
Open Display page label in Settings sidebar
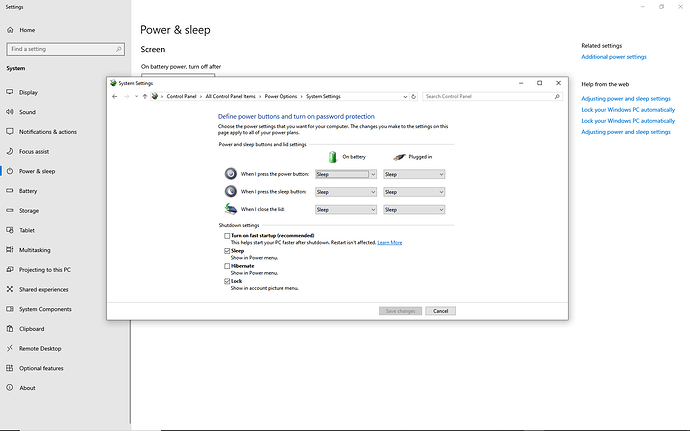click(28, 92)
